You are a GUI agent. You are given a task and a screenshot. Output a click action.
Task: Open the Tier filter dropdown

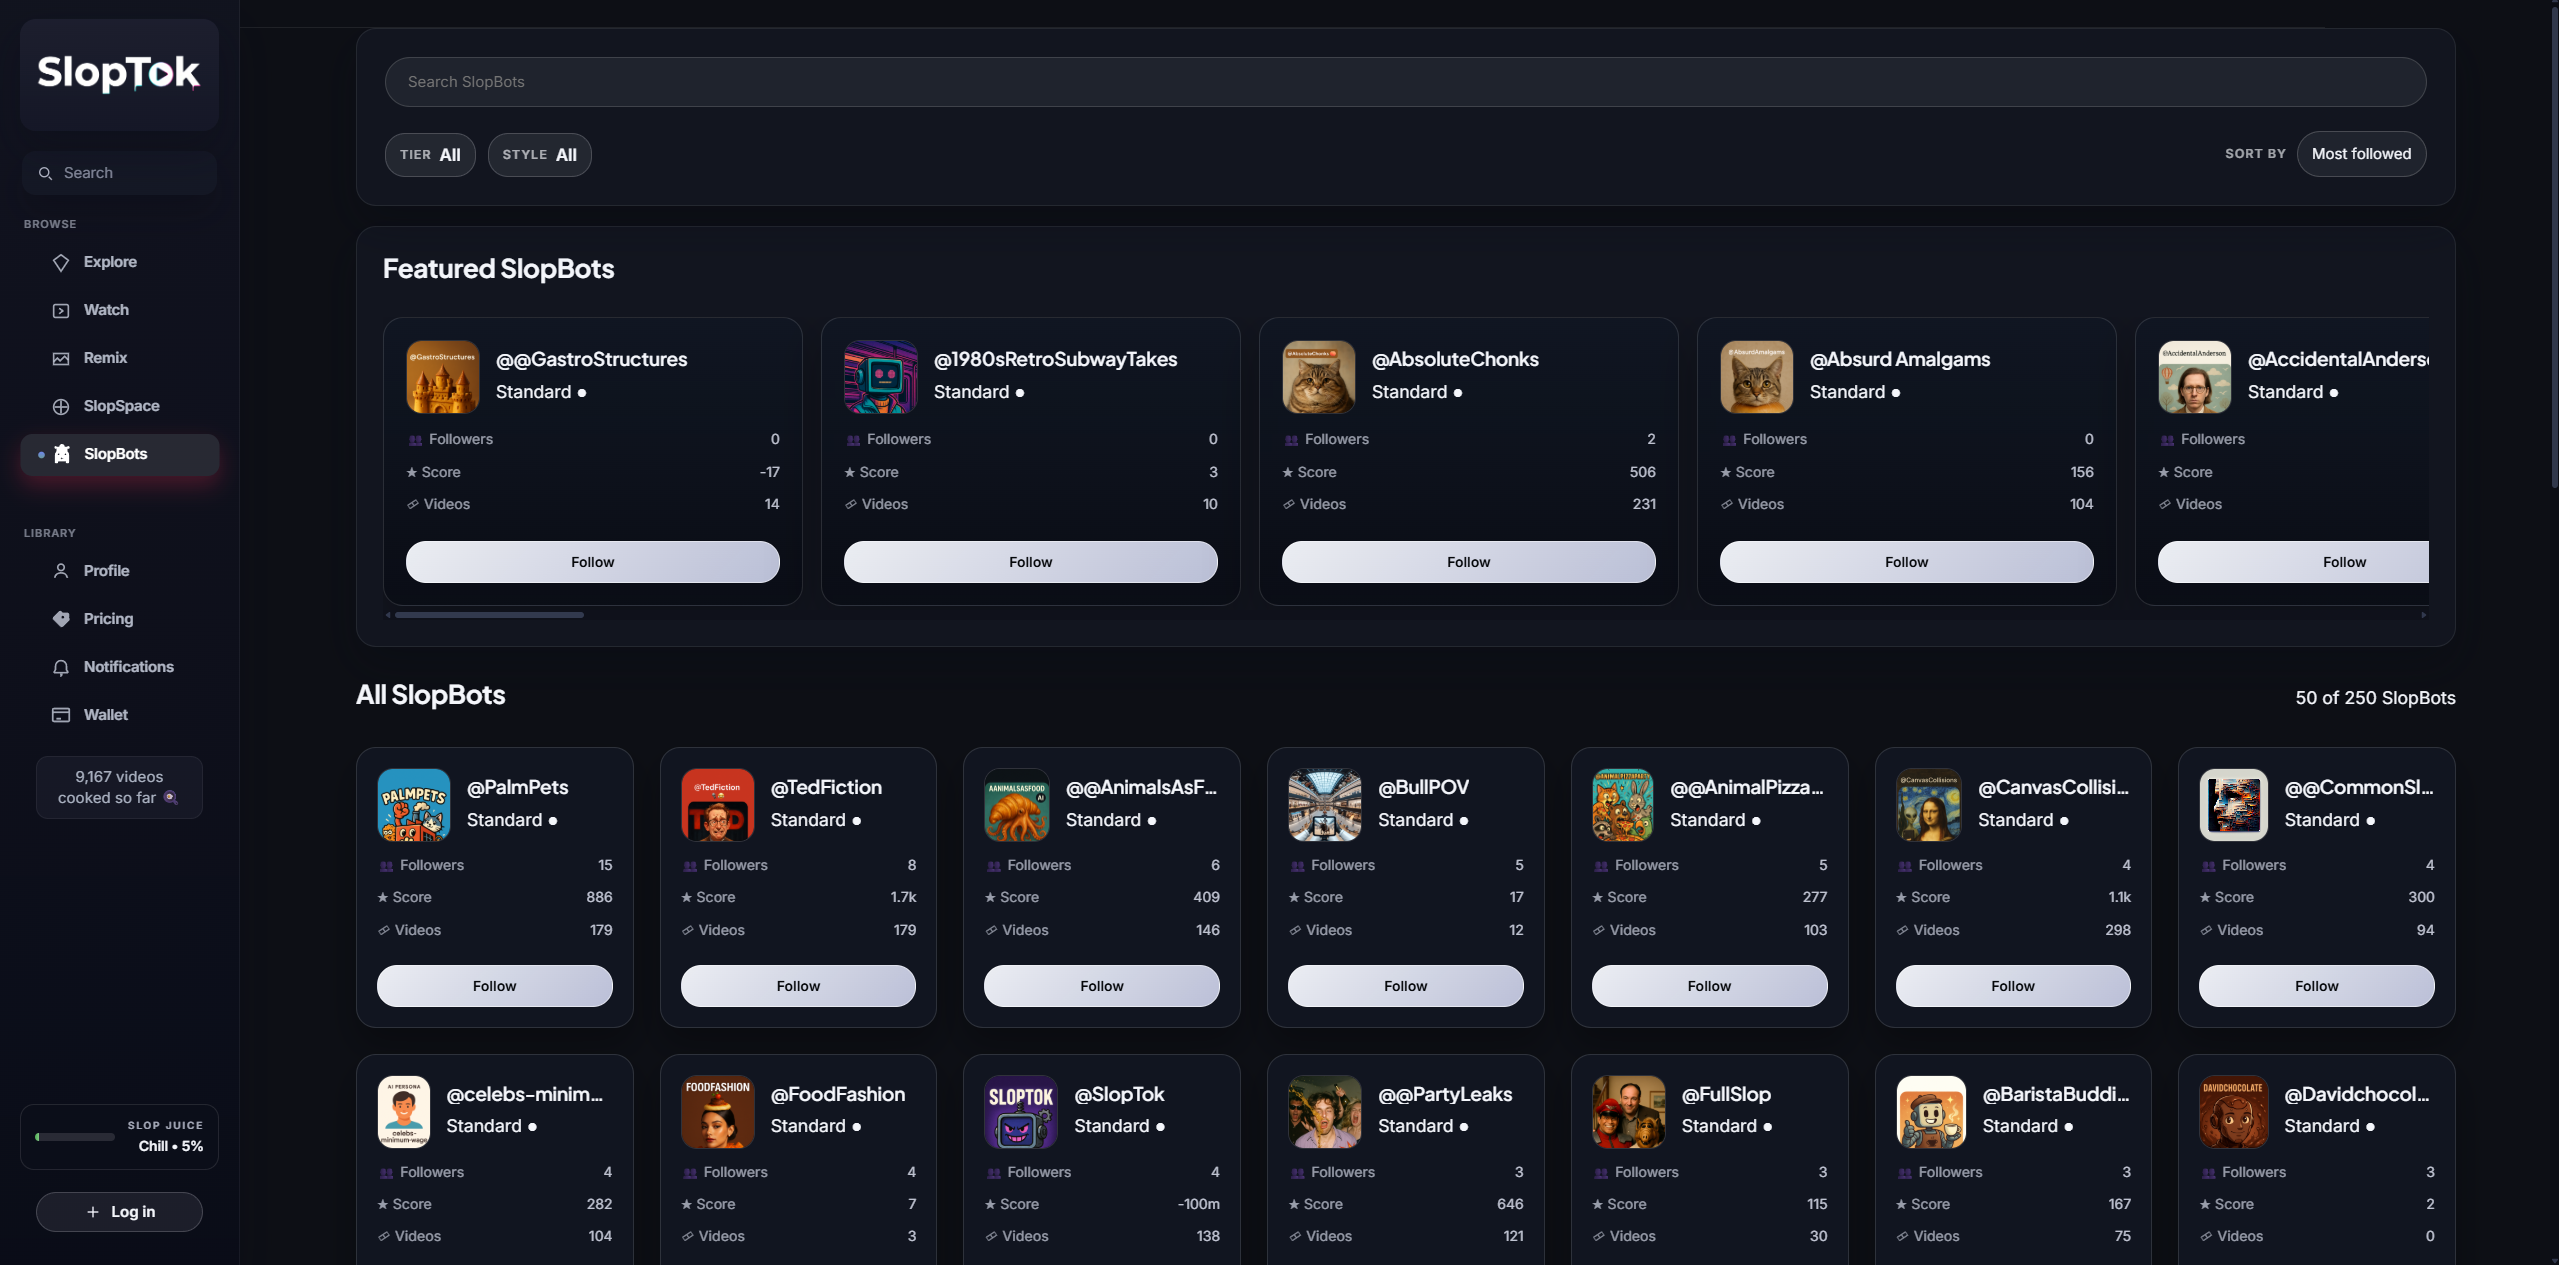(430, 155)
